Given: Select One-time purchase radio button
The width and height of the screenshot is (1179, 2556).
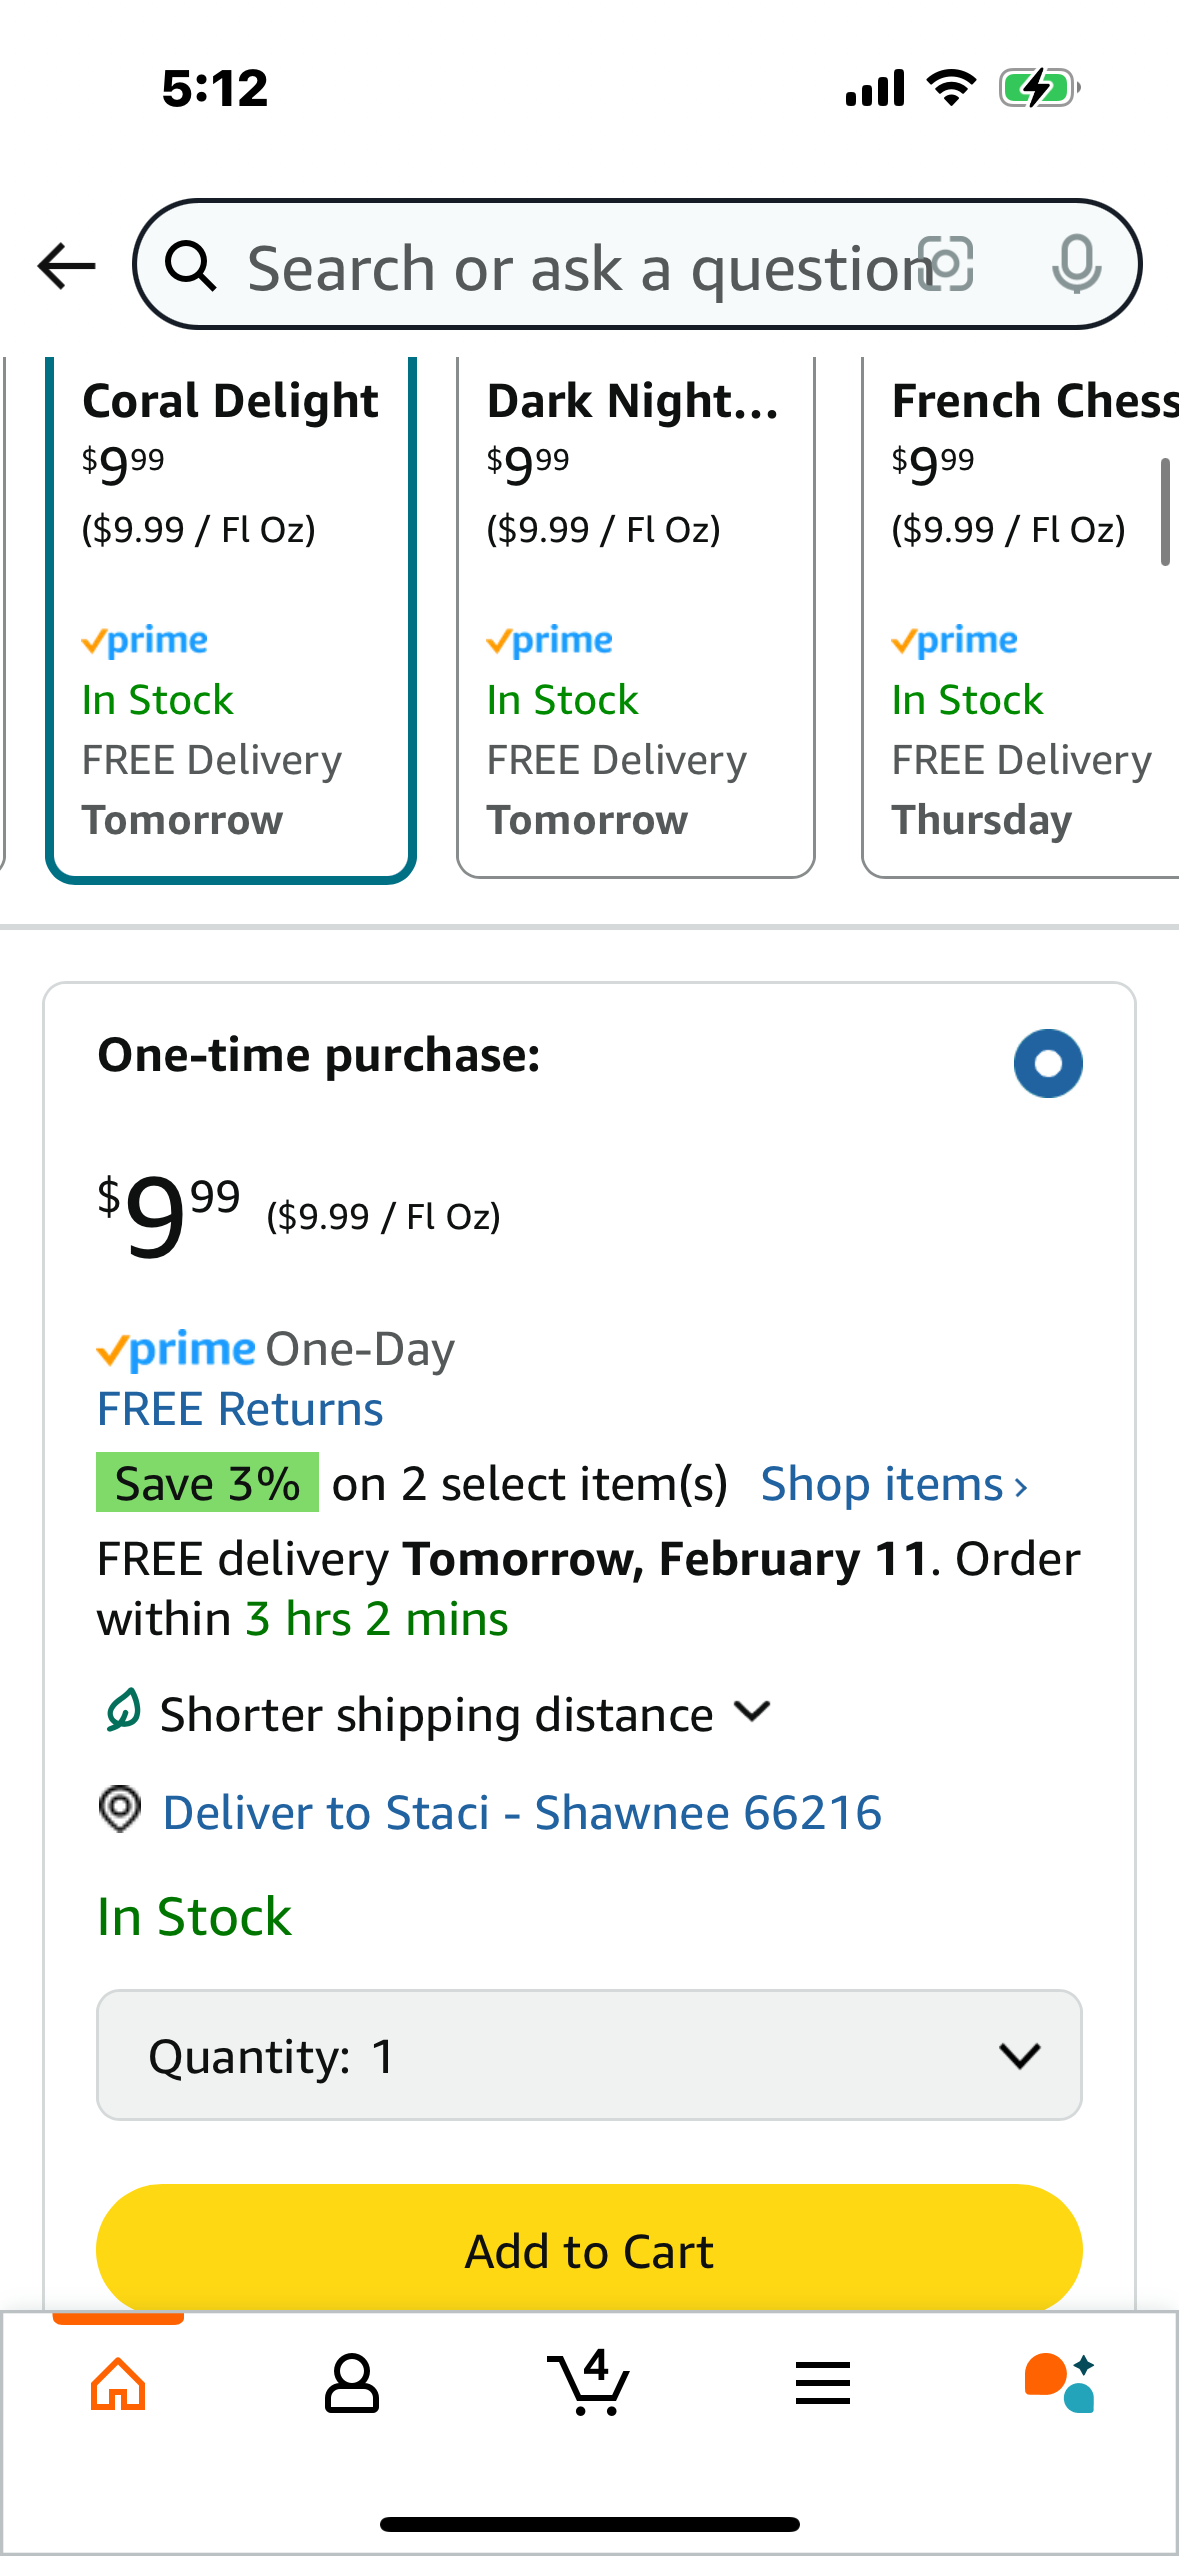Looking at the screenshot, I should pos(1048,1063).
